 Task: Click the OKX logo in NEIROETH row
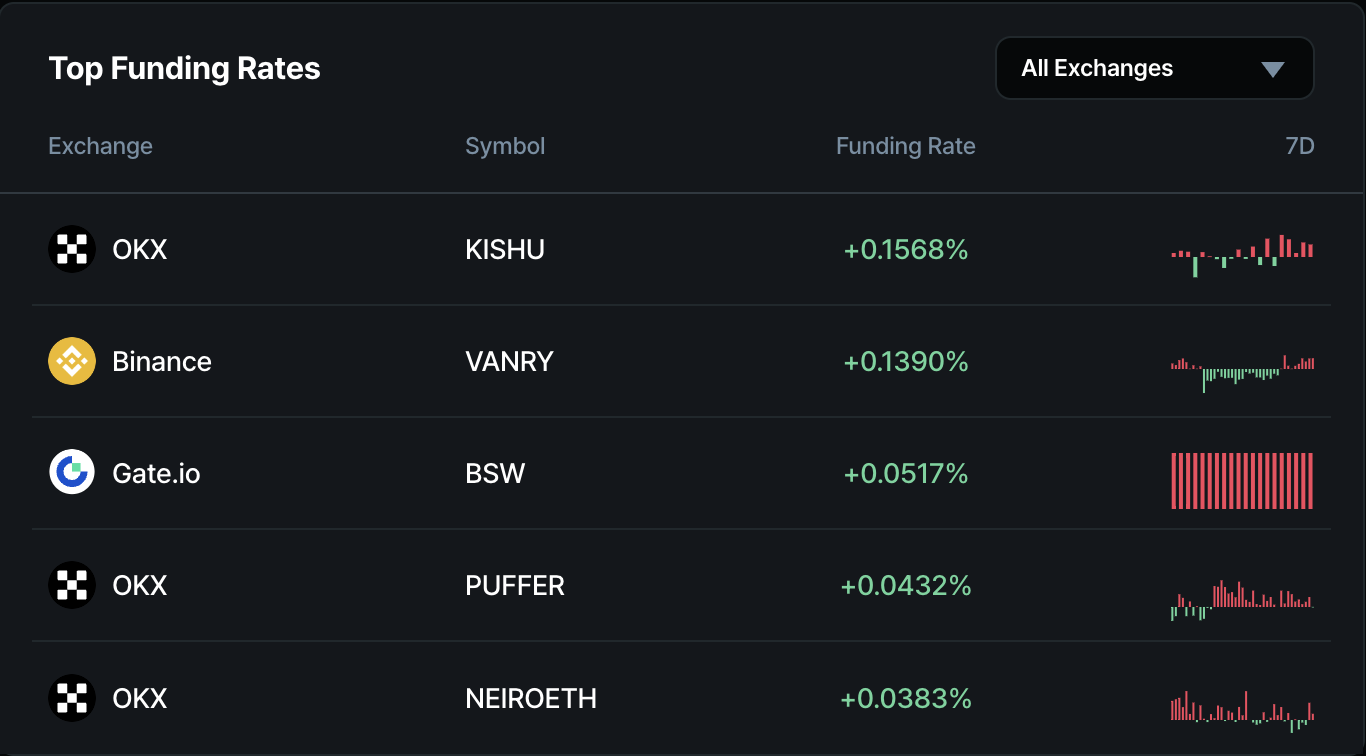tap(72, 697)
